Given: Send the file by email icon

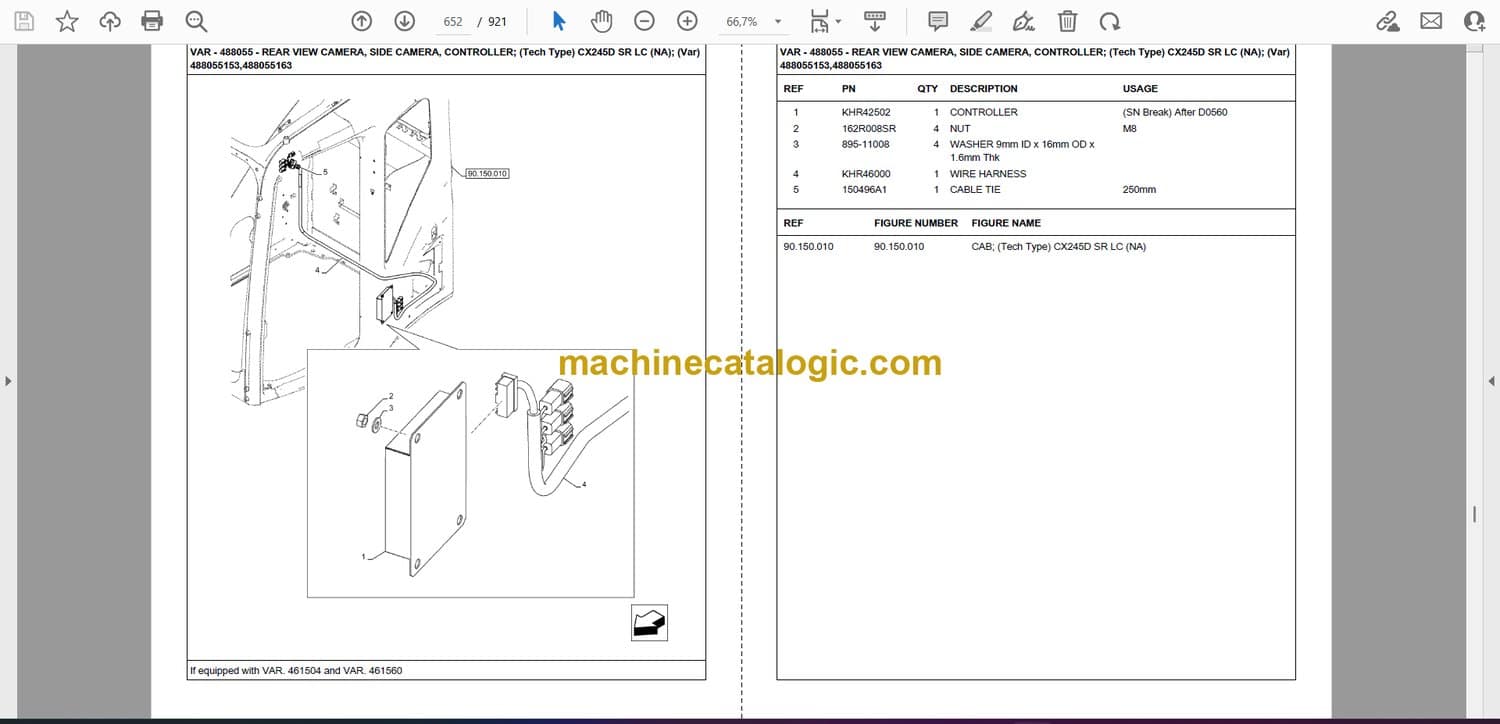Looking at the screenshot, I should 1431,21.
